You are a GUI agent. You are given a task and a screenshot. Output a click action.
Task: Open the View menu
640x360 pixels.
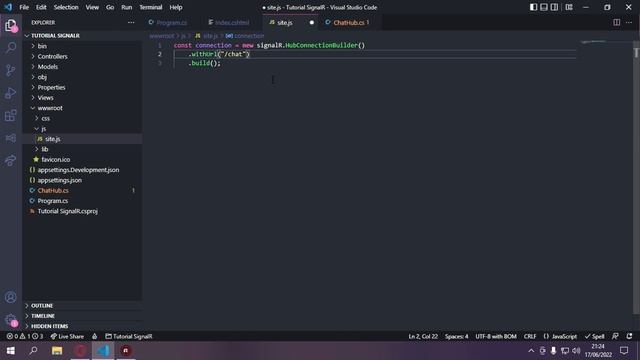[92, 7]
